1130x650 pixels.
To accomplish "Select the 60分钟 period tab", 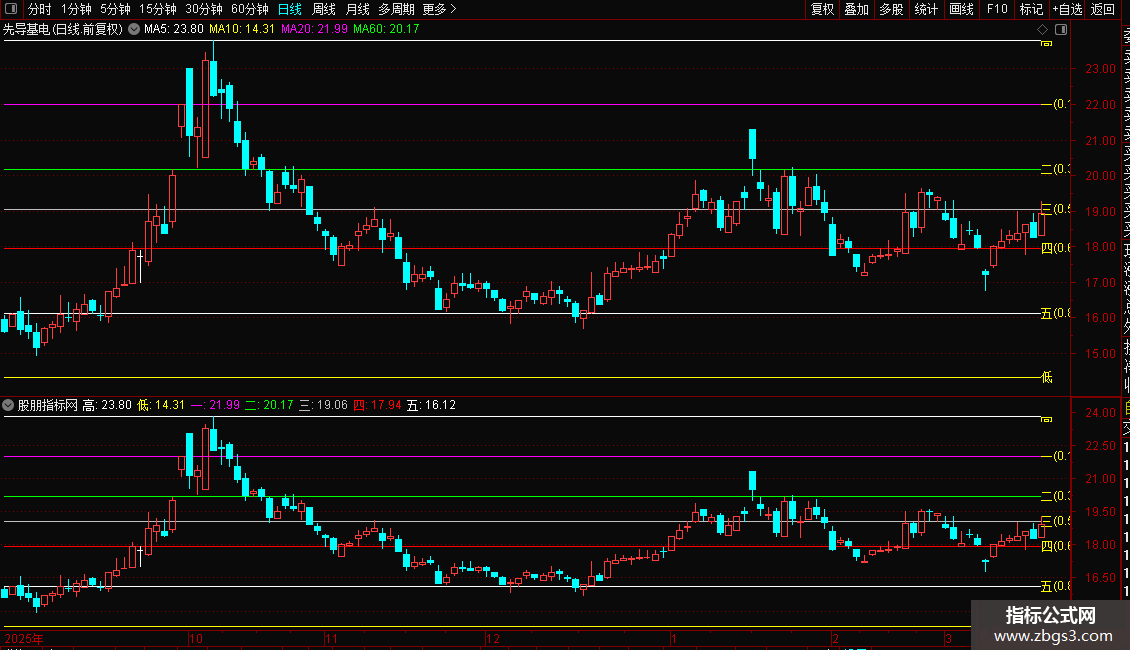I will tap(250, 9).
